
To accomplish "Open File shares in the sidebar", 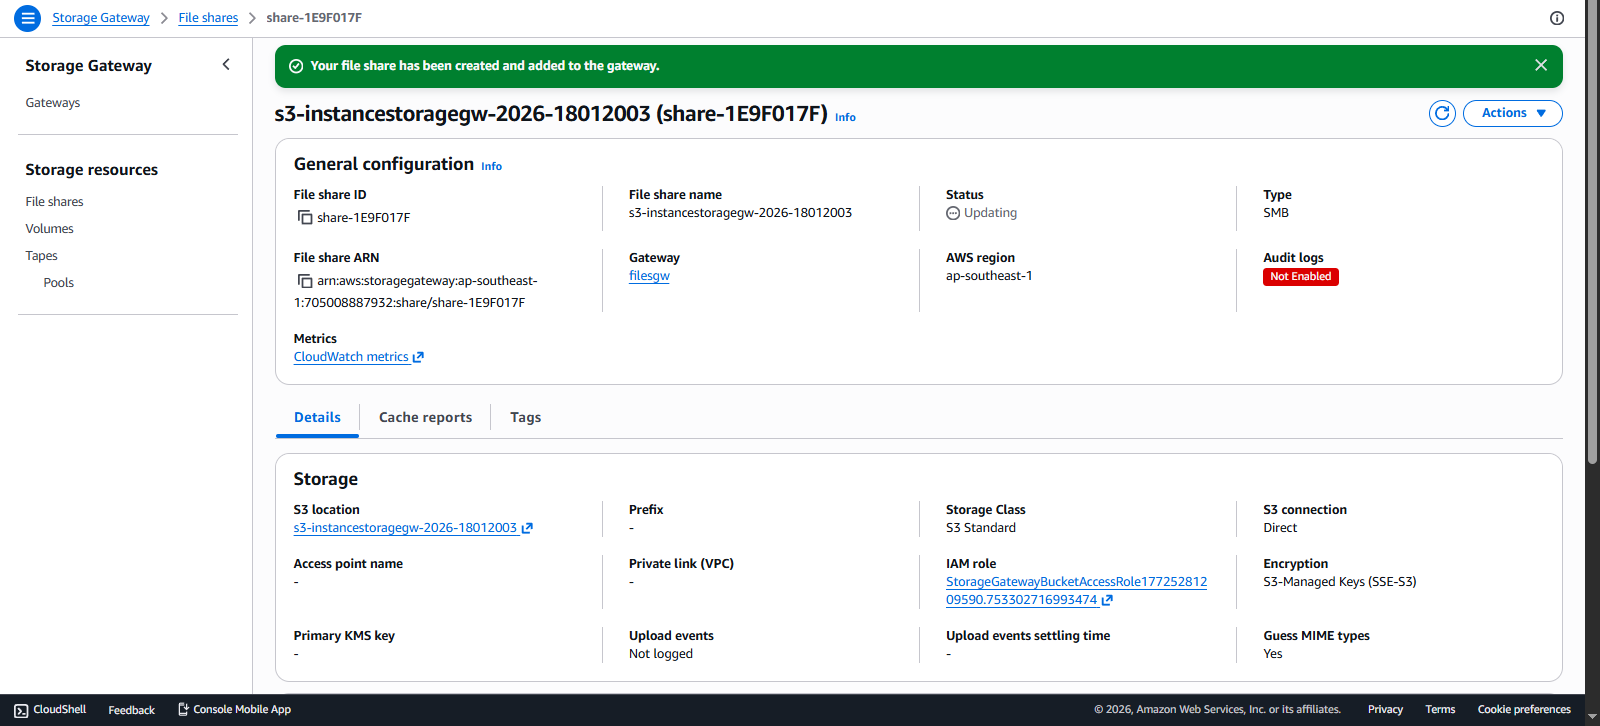I will click(x=55, y=202).
